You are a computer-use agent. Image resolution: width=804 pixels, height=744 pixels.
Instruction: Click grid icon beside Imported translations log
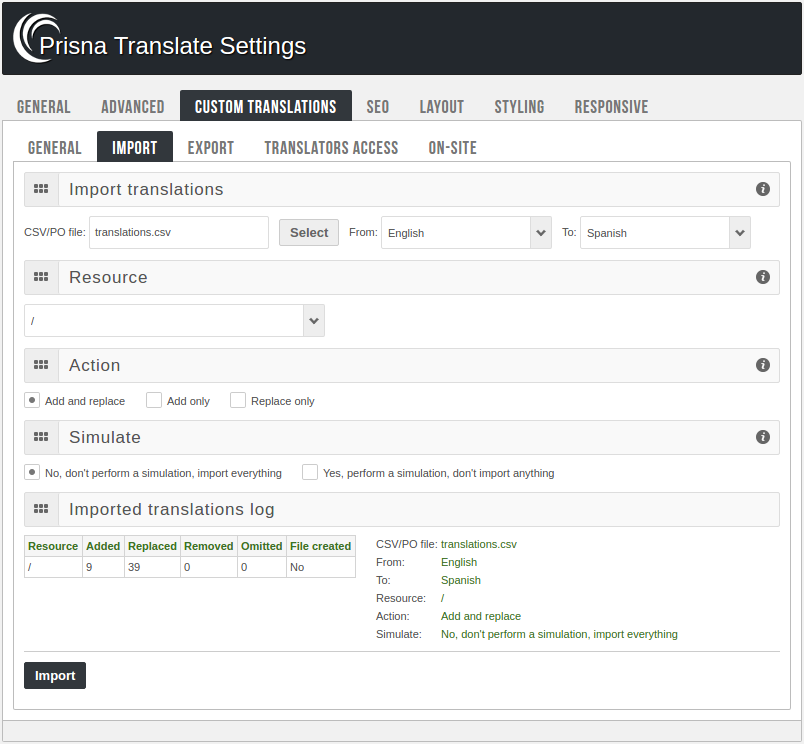tap(41, 509)
